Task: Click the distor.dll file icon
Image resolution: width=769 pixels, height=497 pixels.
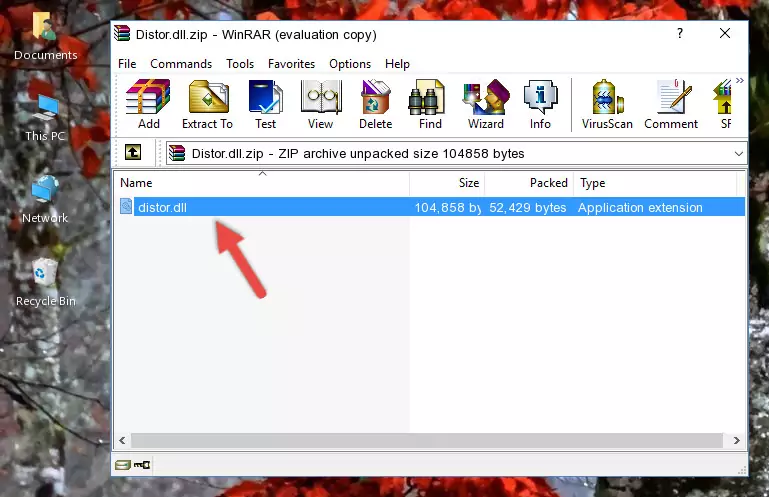Action: pos(126,207)
